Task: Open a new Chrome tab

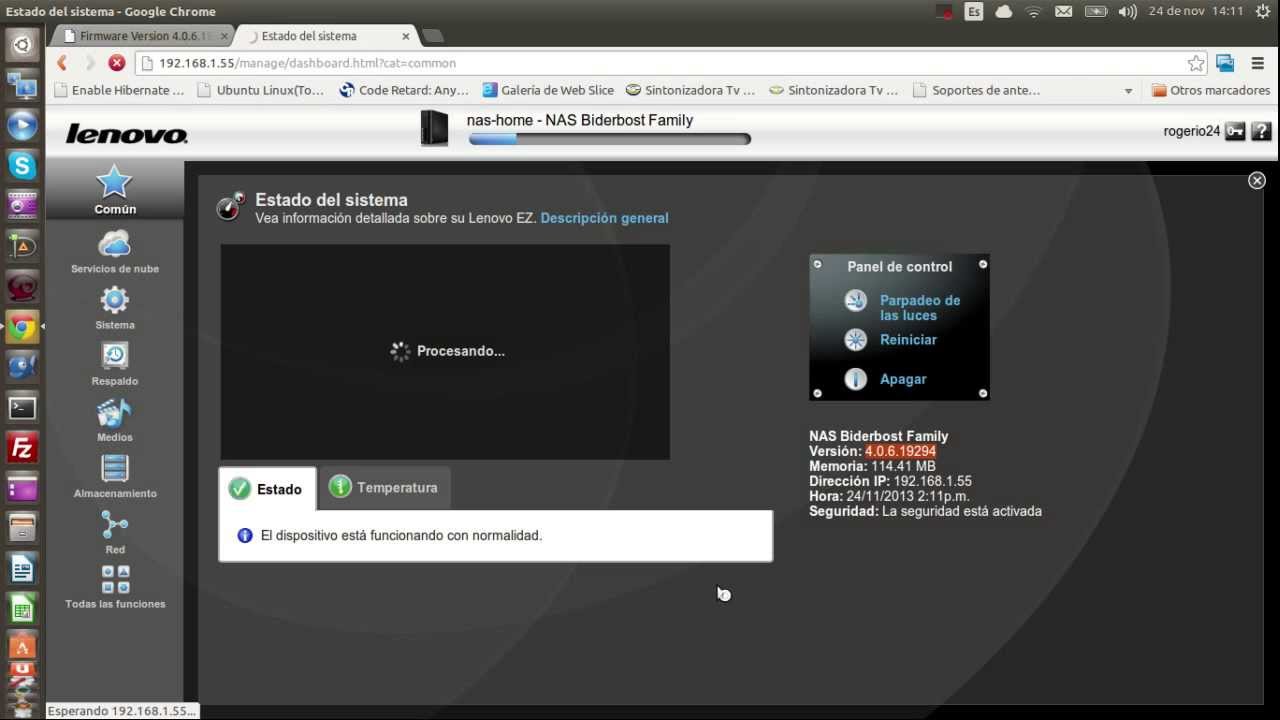Action: point(432,36)
